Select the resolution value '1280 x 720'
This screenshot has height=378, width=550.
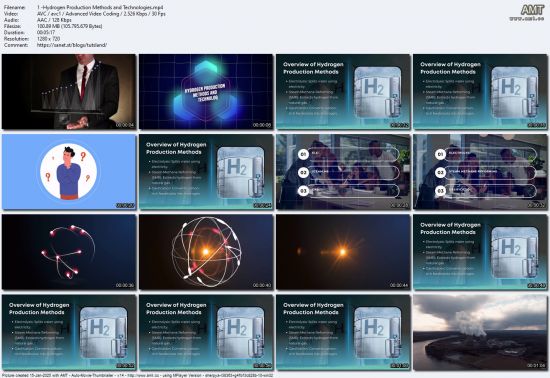coord(48,39)
